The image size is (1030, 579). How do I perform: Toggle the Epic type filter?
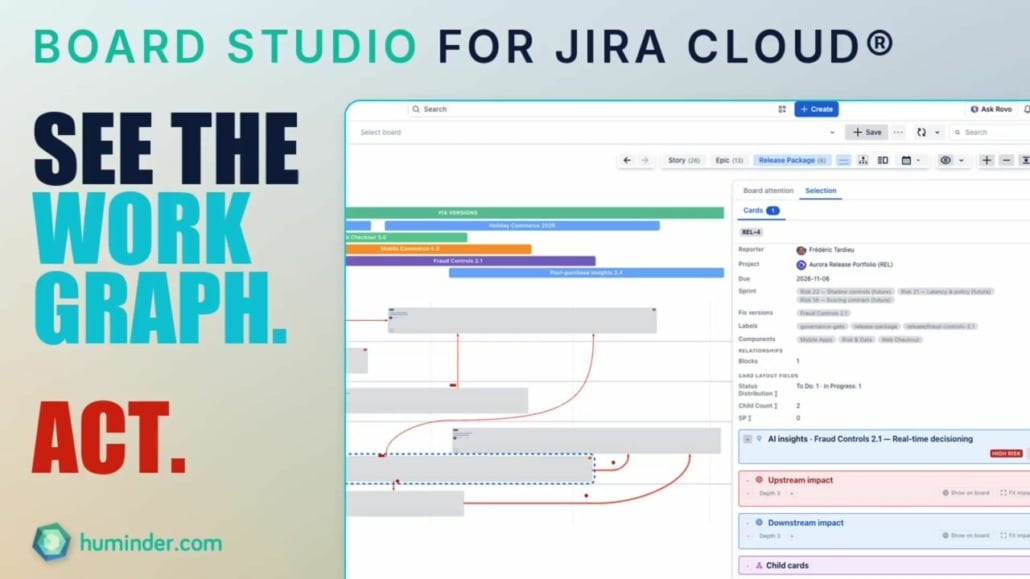point(728,160)
